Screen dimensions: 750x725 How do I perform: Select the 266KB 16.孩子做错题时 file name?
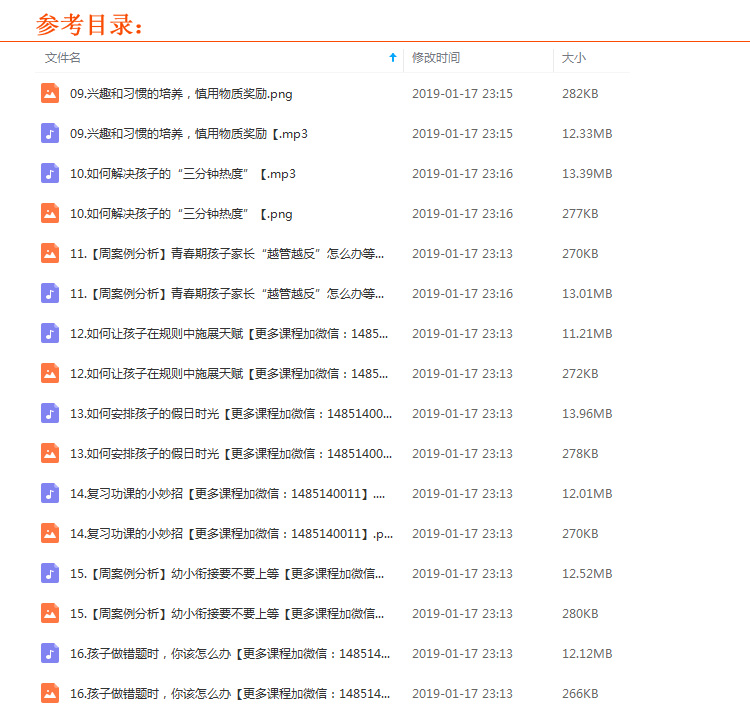tap(230, 693)
